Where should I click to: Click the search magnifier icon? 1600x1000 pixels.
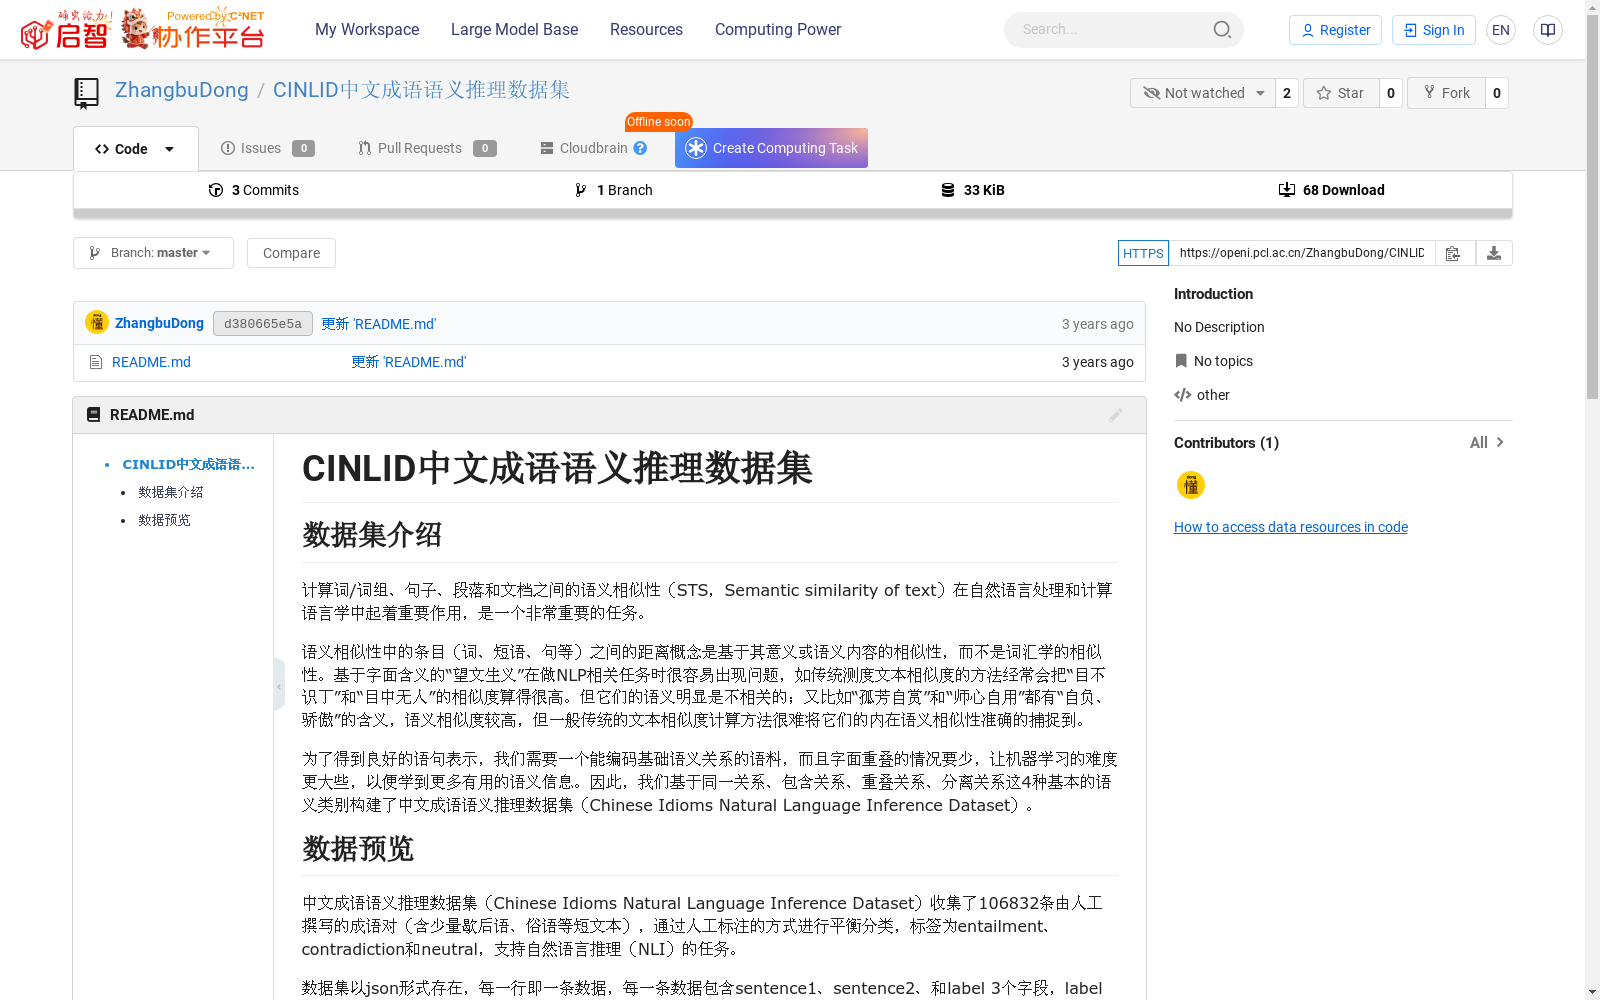coord(1221,29)
